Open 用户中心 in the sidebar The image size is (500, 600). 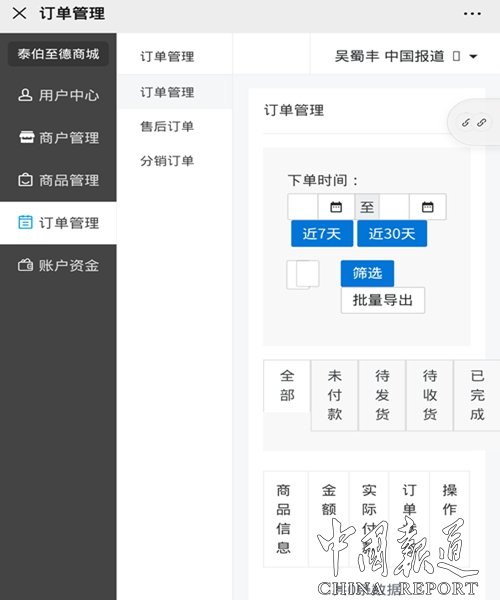(x=58, y=95)
